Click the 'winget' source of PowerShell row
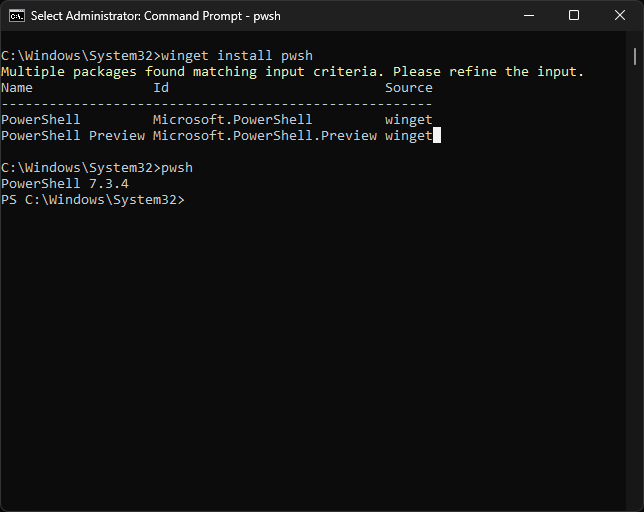This screenshot has width=644, height=512. pos(409,120)
